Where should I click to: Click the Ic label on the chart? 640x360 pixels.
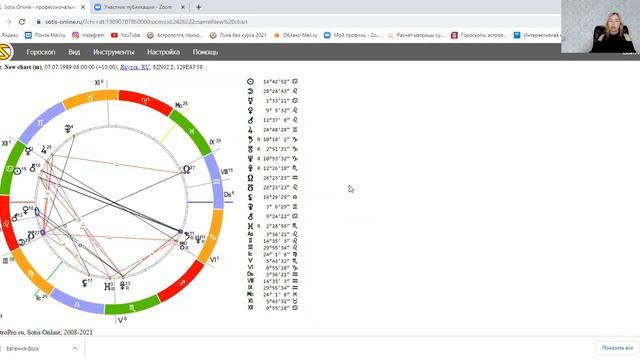coord(41,298)
